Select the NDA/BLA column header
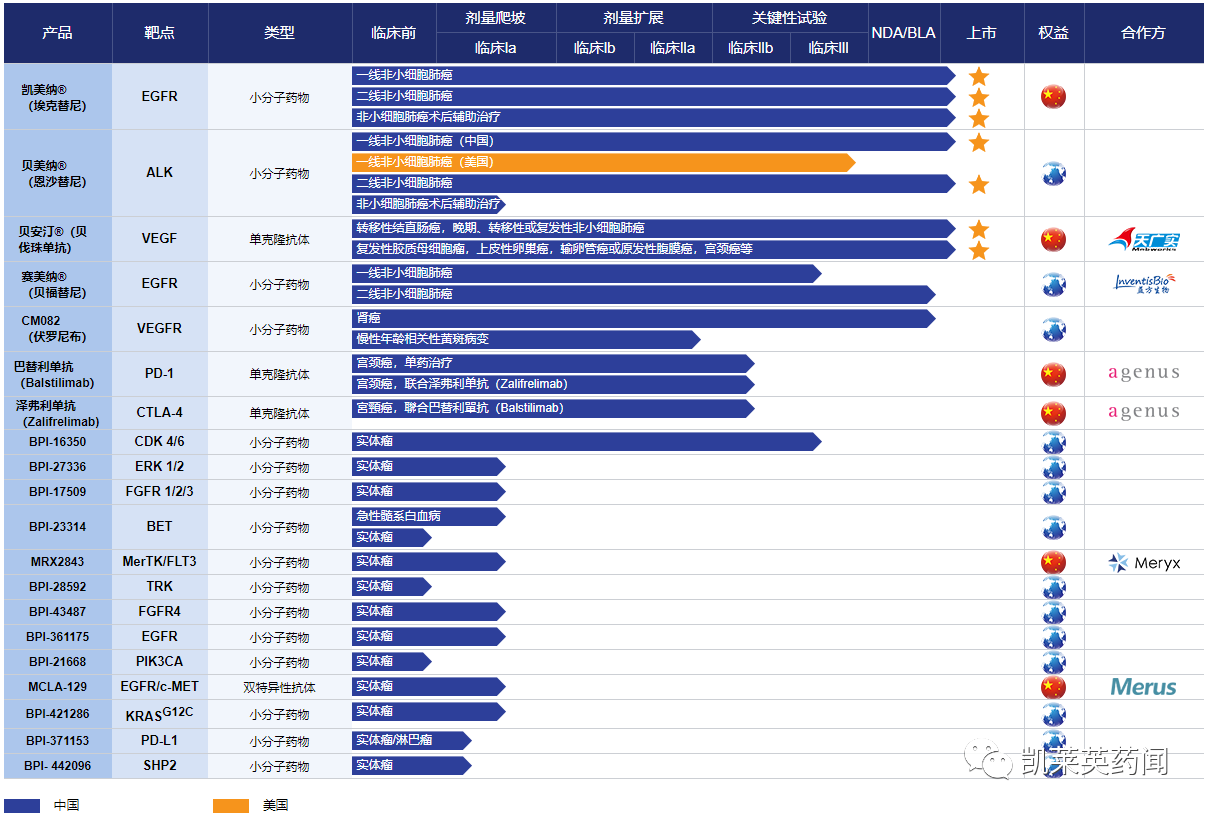This screenshot has width=1209, height=815. pyautogui.click(x=903, y=33)
